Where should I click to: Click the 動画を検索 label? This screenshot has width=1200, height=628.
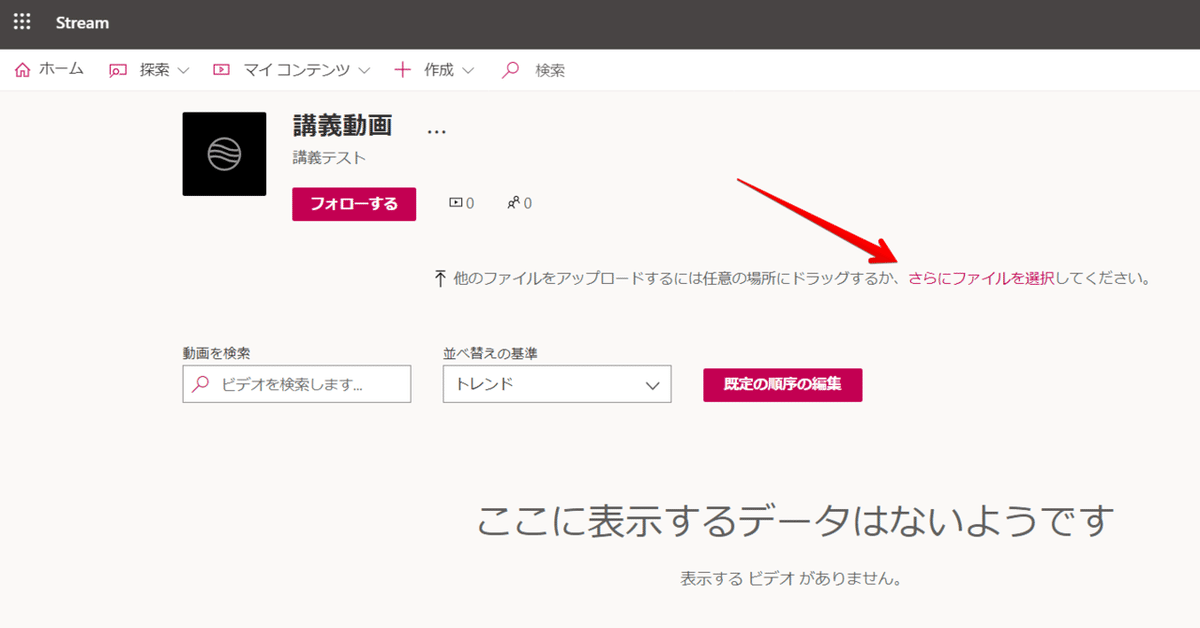(x=216, y=353)
